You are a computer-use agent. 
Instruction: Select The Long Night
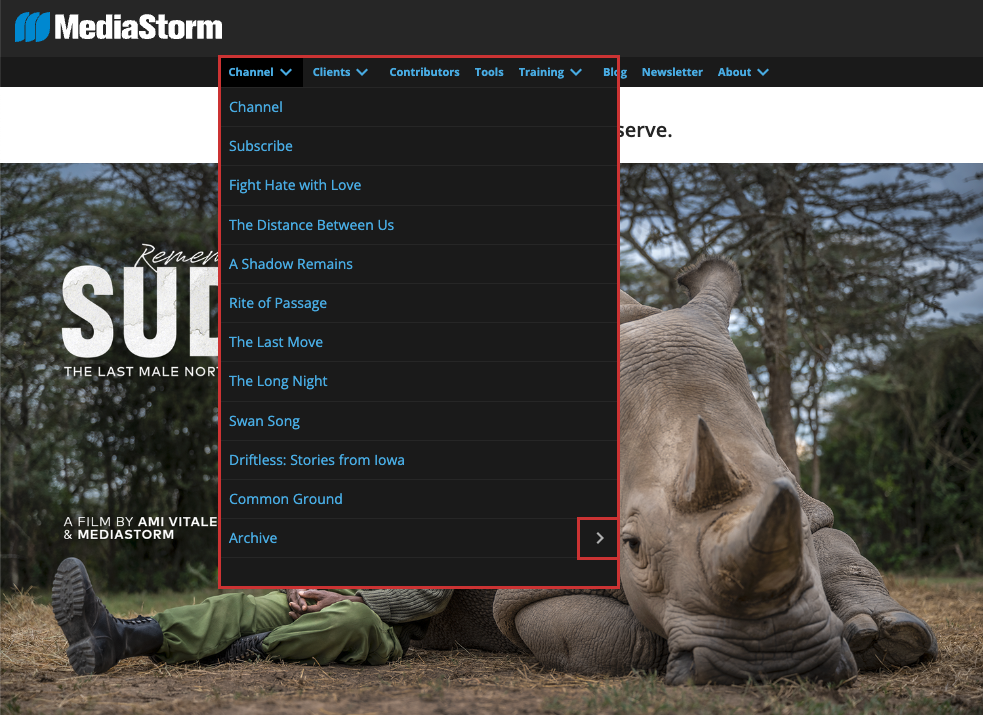pyautogui.click(x=278, y=381)
